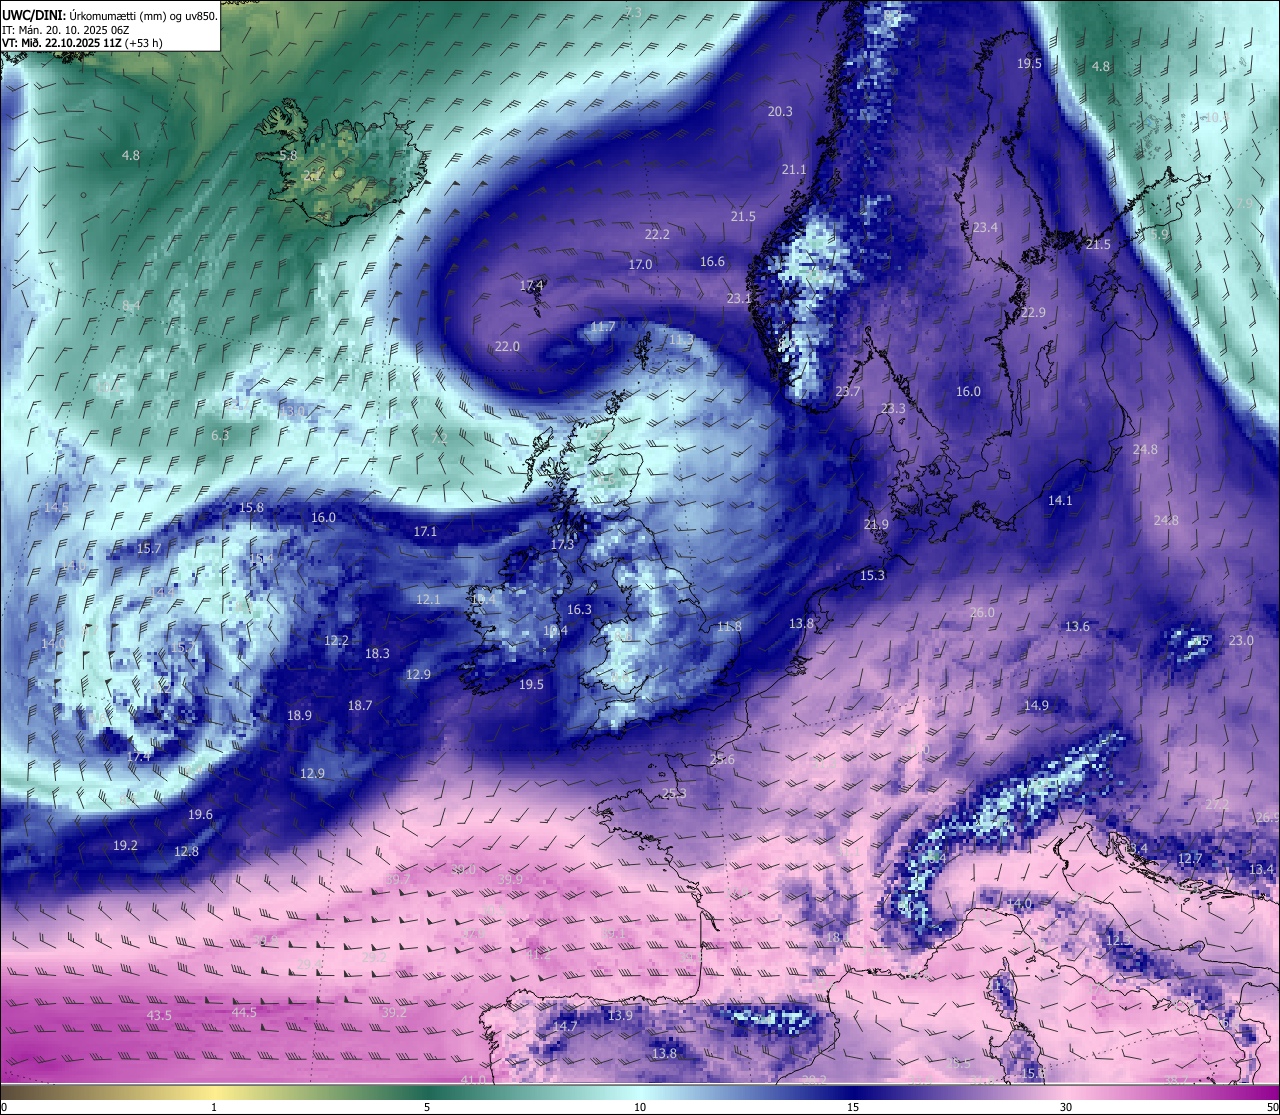Click the valid time line 'VT: Mið. 22.10.2025 11Z (+53 h)'
This screenshot has width=1280, height=1115.
[82, 43]
